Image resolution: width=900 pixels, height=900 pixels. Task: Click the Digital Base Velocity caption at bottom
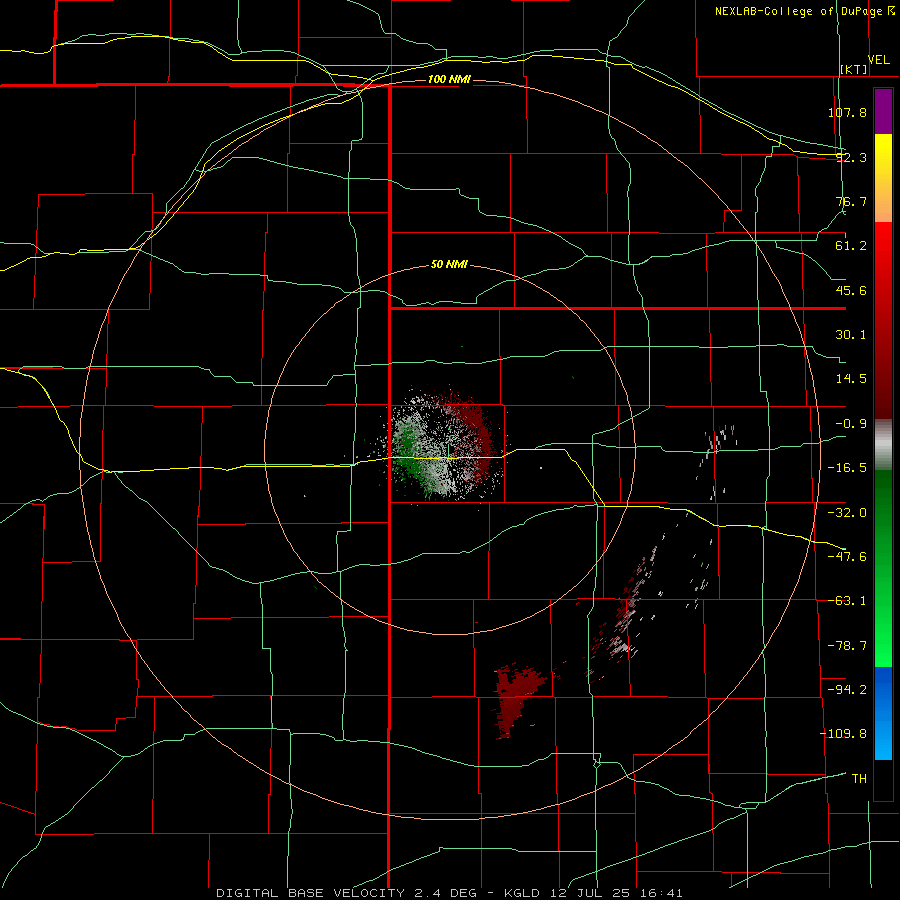point(449,893)
